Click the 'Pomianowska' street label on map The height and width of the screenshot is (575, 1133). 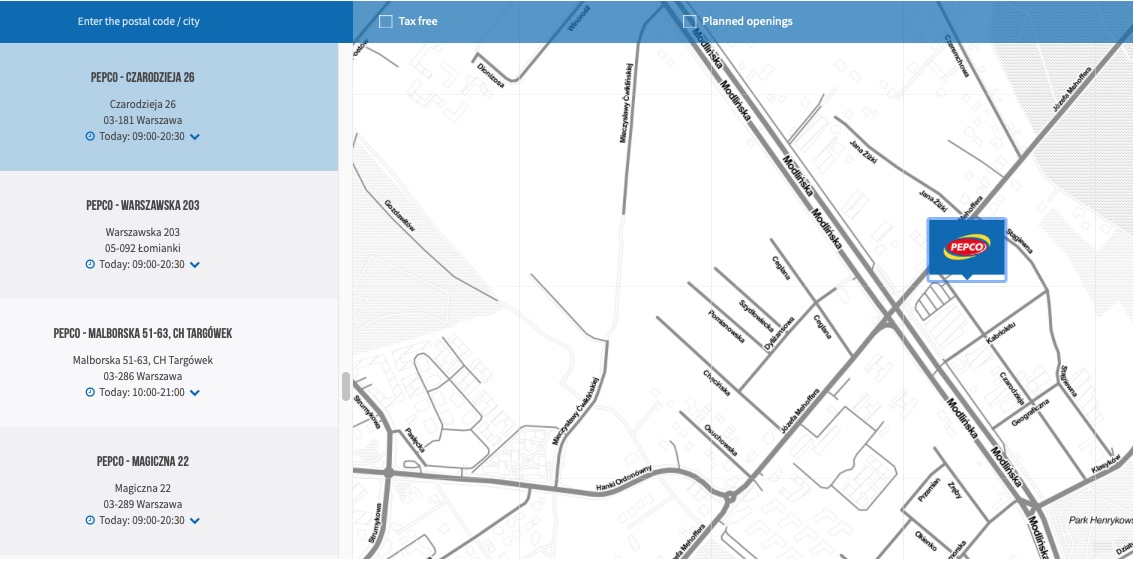click(x=725, y=326)
